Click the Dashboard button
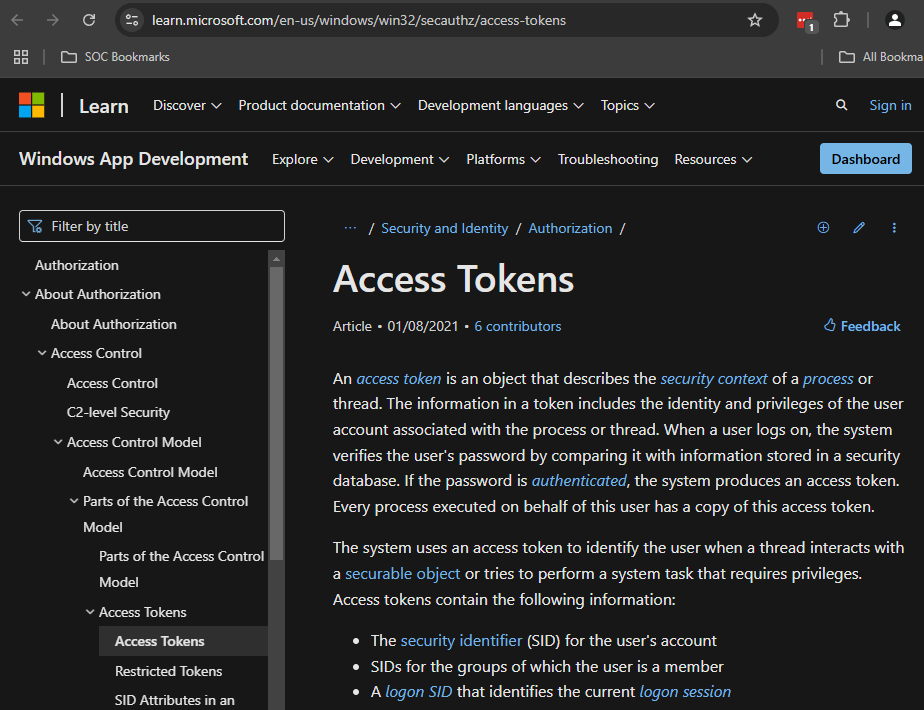924x710 pixels. pyautogui.click(x=865, y=159)
